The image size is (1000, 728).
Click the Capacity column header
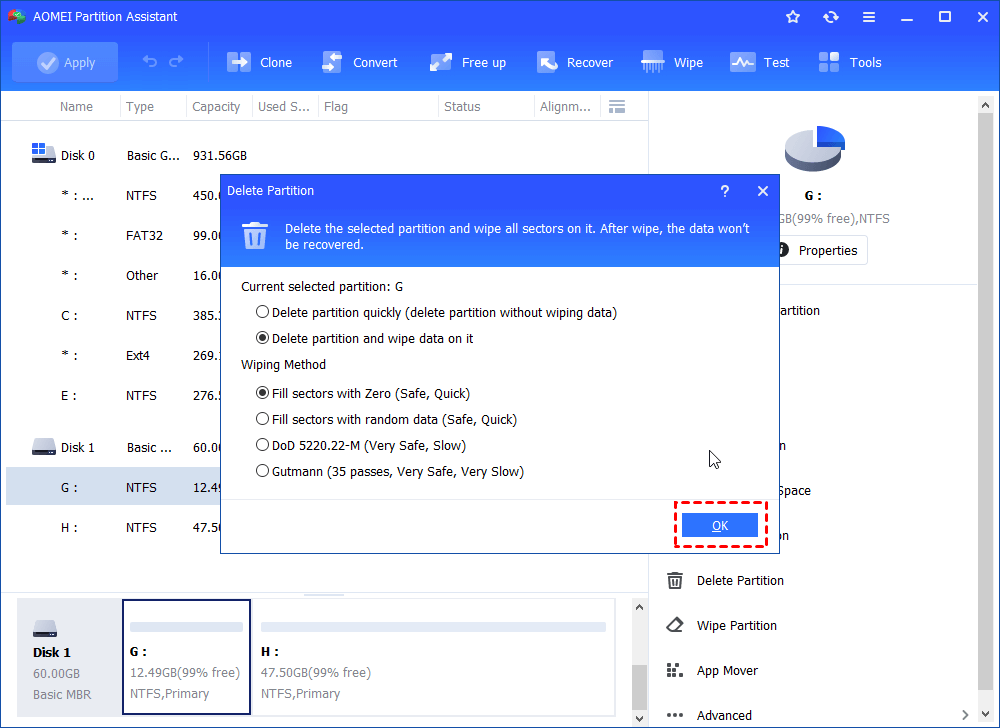click(x=216, y=106)
